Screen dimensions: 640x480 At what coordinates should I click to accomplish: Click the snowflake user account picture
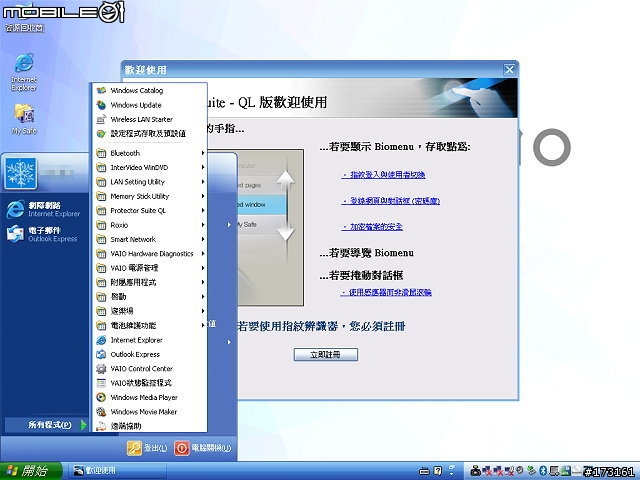[20, 173]
